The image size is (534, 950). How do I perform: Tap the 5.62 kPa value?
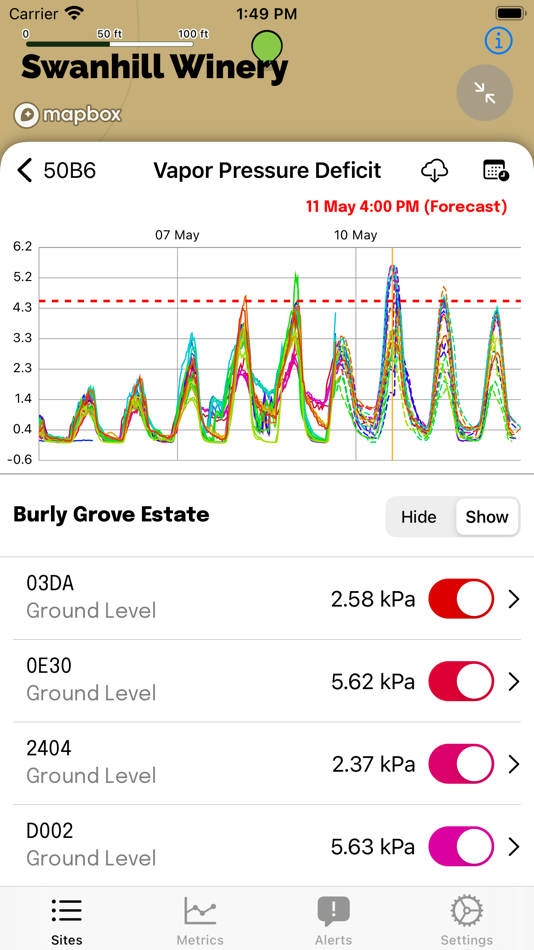[x=373, y=682]
